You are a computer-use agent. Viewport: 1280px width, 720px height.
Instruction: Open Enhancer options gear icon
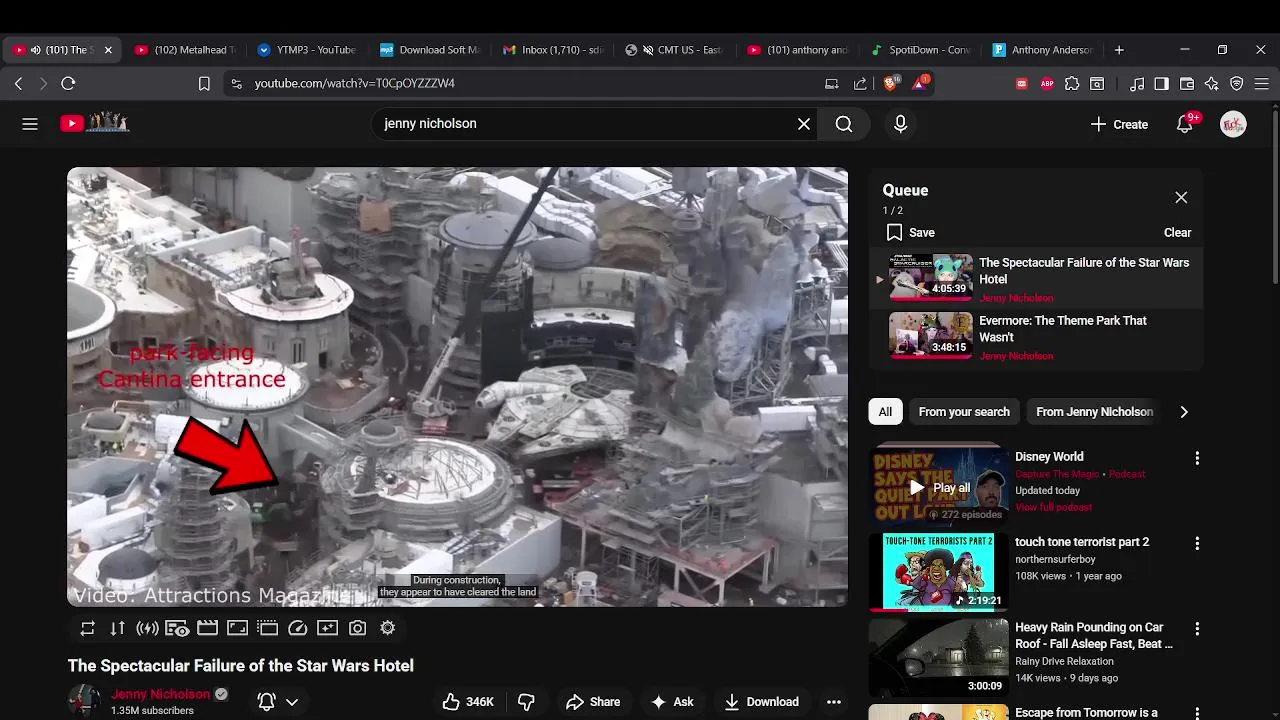click(387, 628)
